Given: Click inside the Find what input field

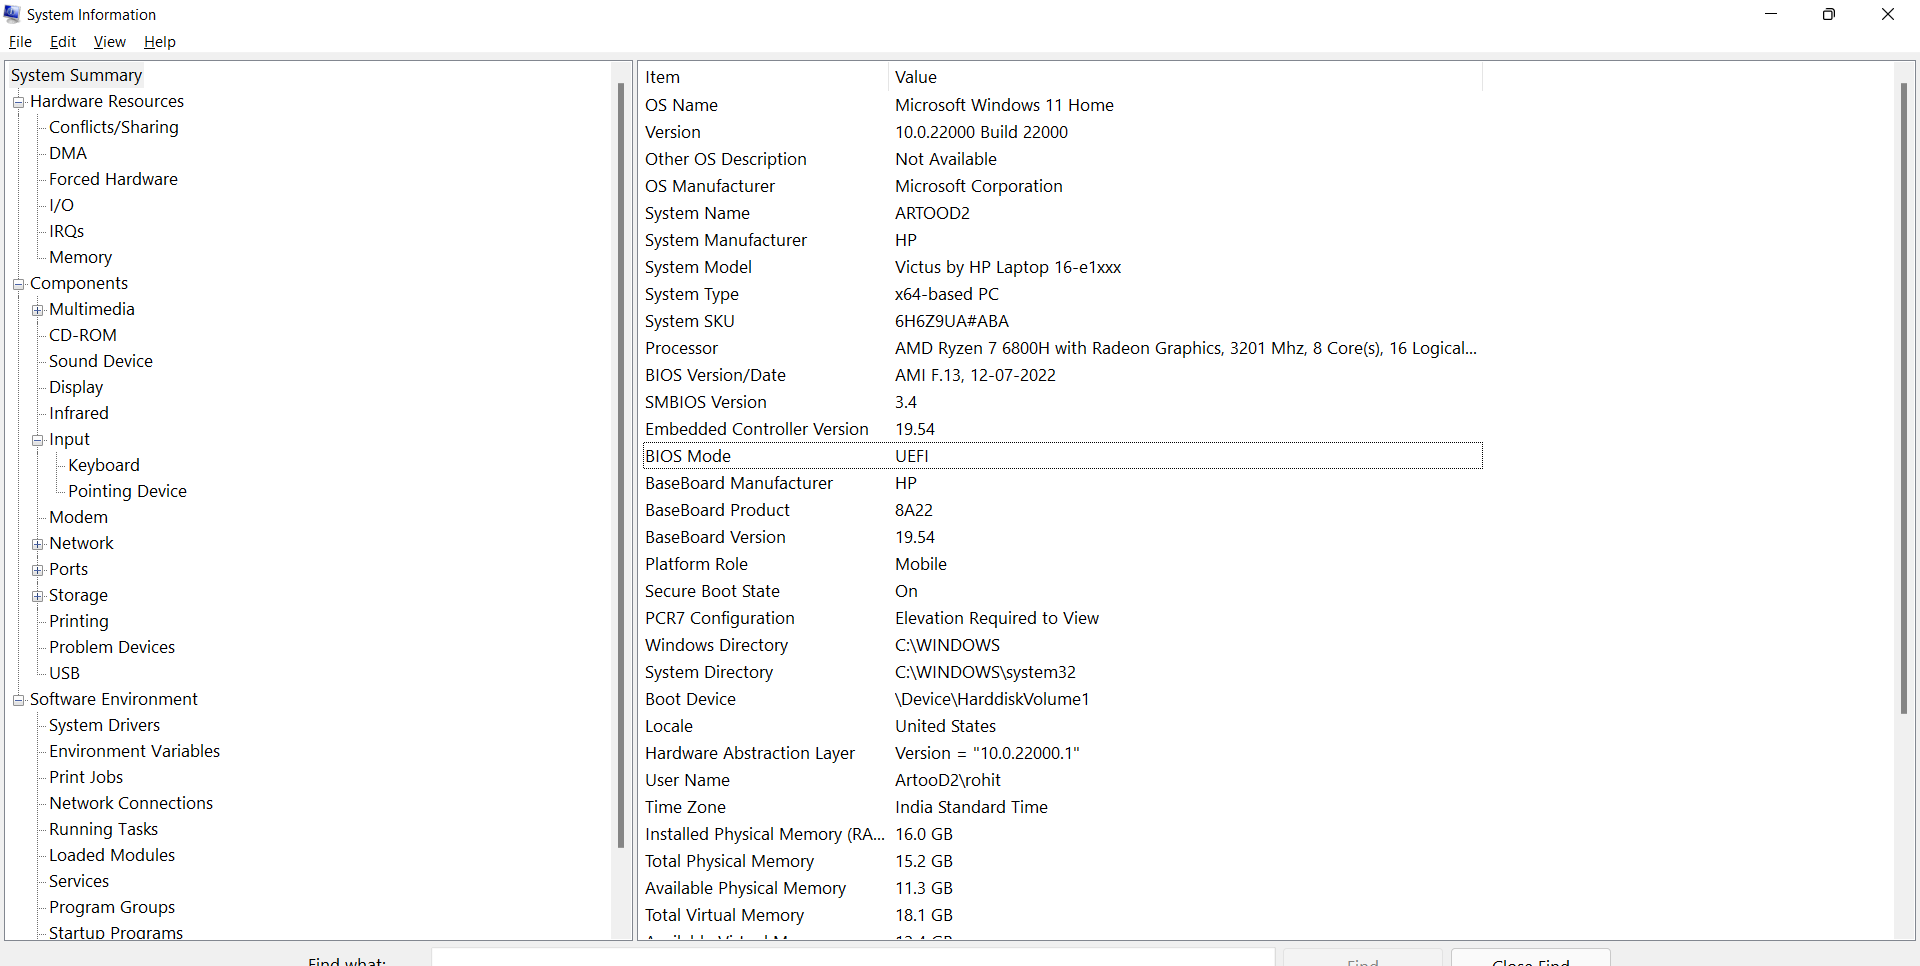Looking at the screenshot, I should [x=853, y=958].
